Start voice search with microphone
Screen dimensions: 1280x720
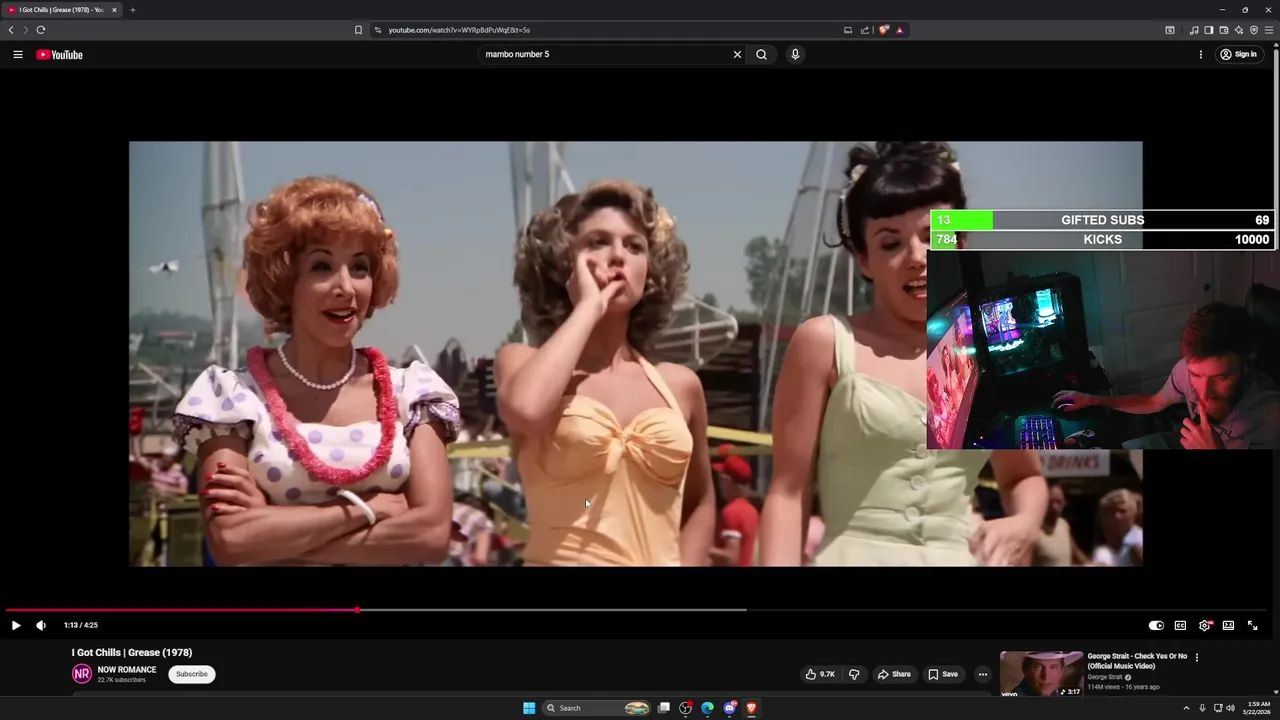(x=795, y=55)
